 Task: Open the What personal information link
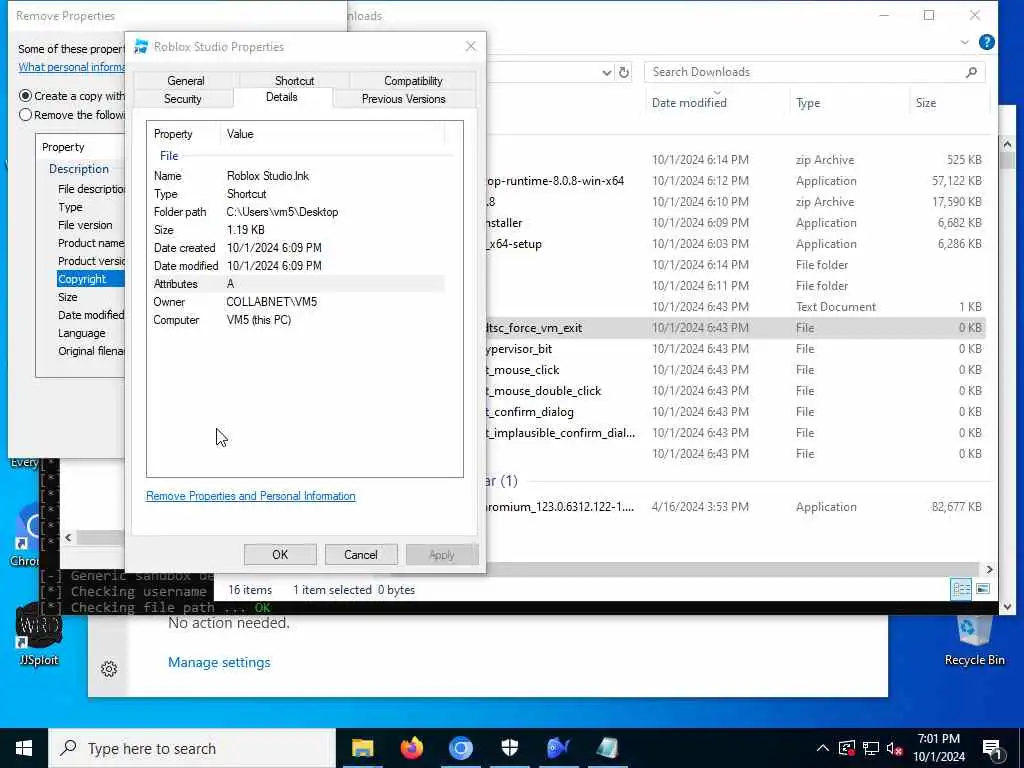pyautogui.click(x=71, y=67)
